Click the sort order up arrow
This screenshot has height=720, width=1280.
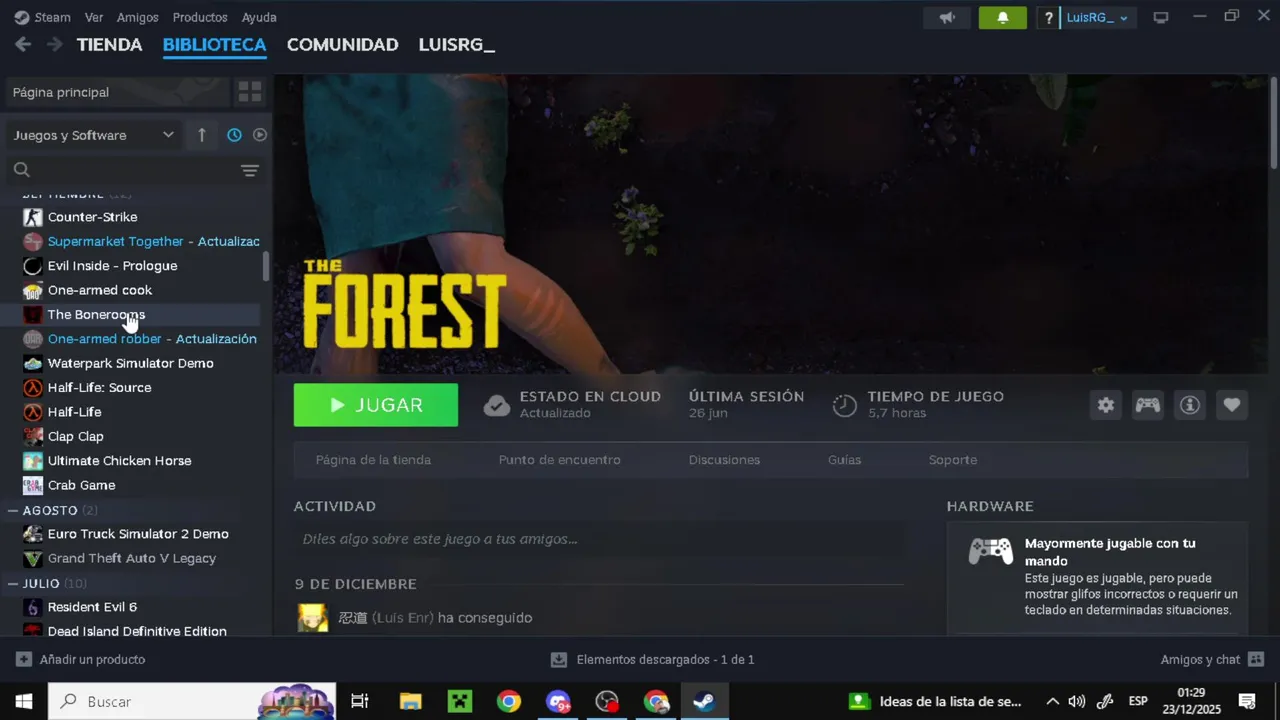coord(201,135)
